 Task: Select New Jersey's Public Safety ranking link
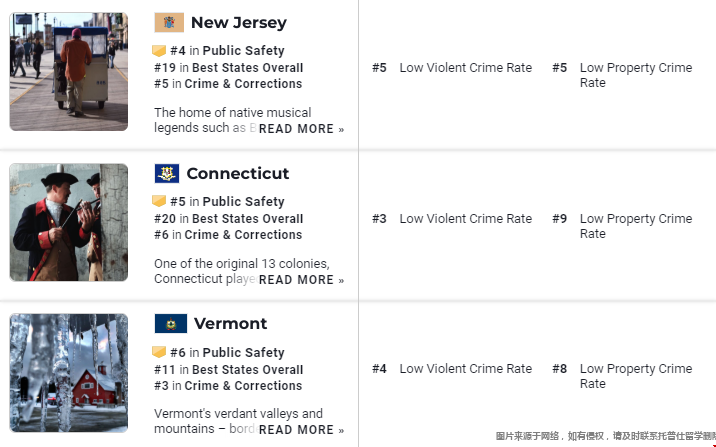[x=243, y=51]
